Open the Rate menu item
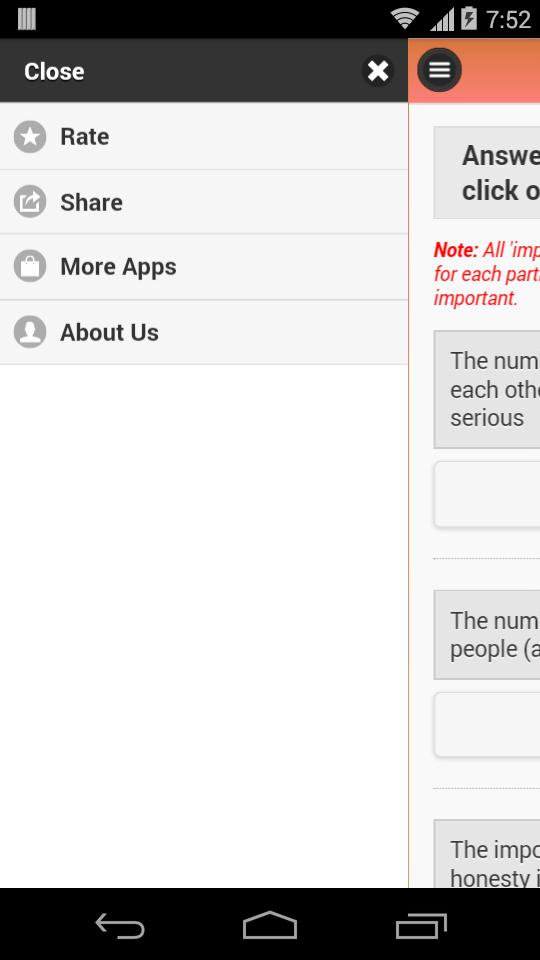The width and height of the screenshot is (540, 960). (x=204, y=137)
